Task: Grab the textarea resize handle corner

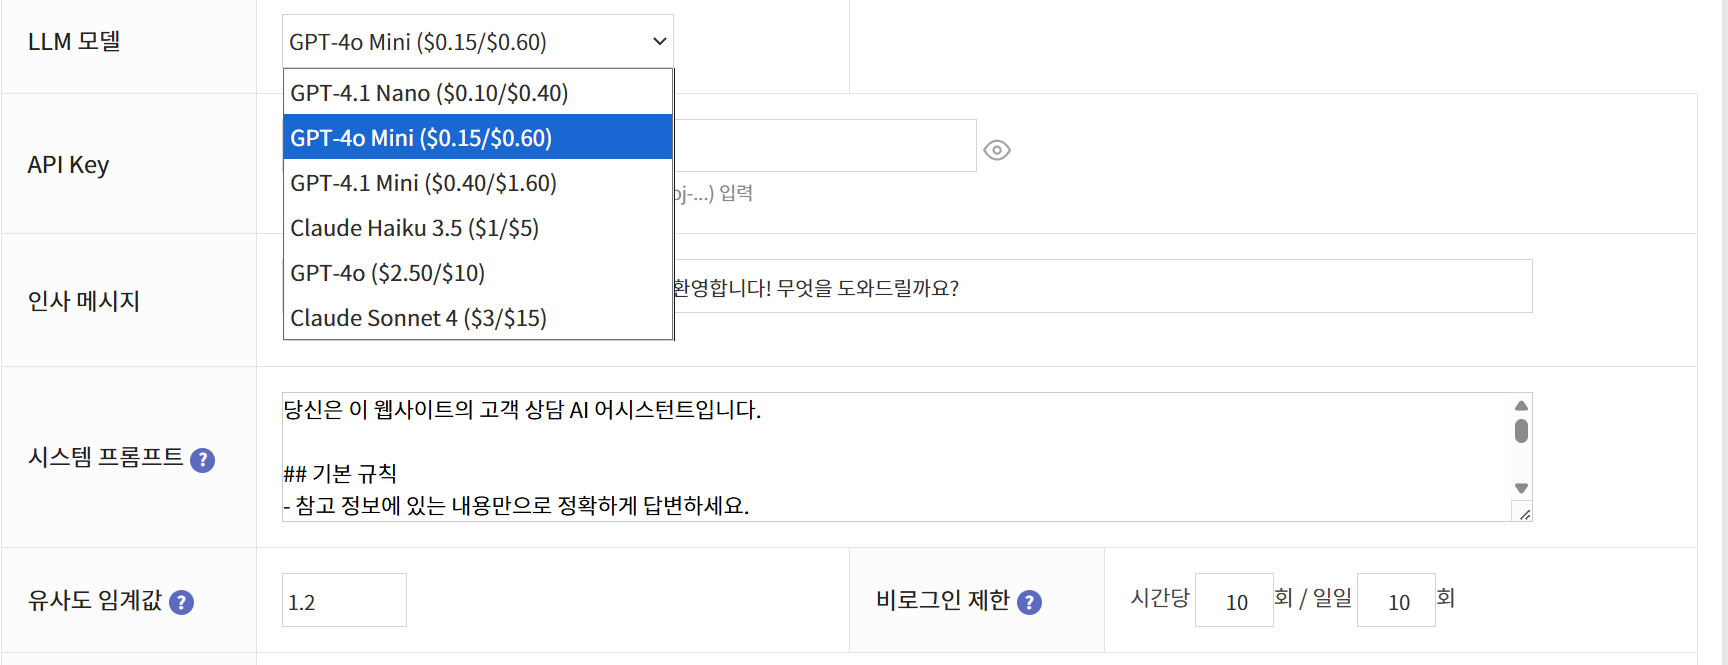Action: 1524,514
